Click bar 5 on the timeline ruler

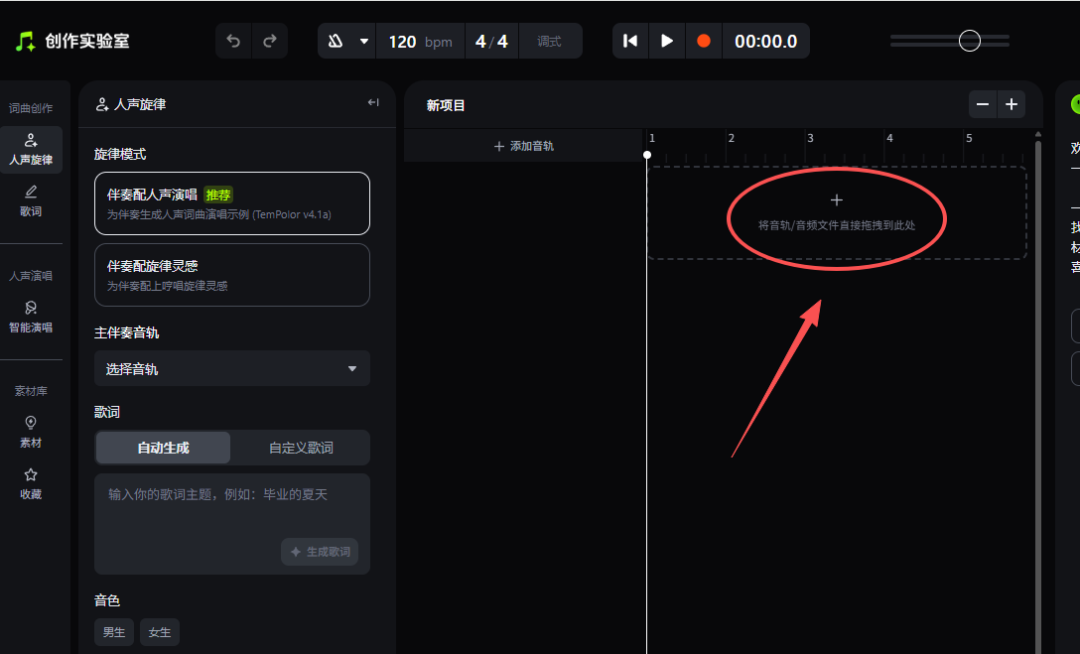(969, 138)
